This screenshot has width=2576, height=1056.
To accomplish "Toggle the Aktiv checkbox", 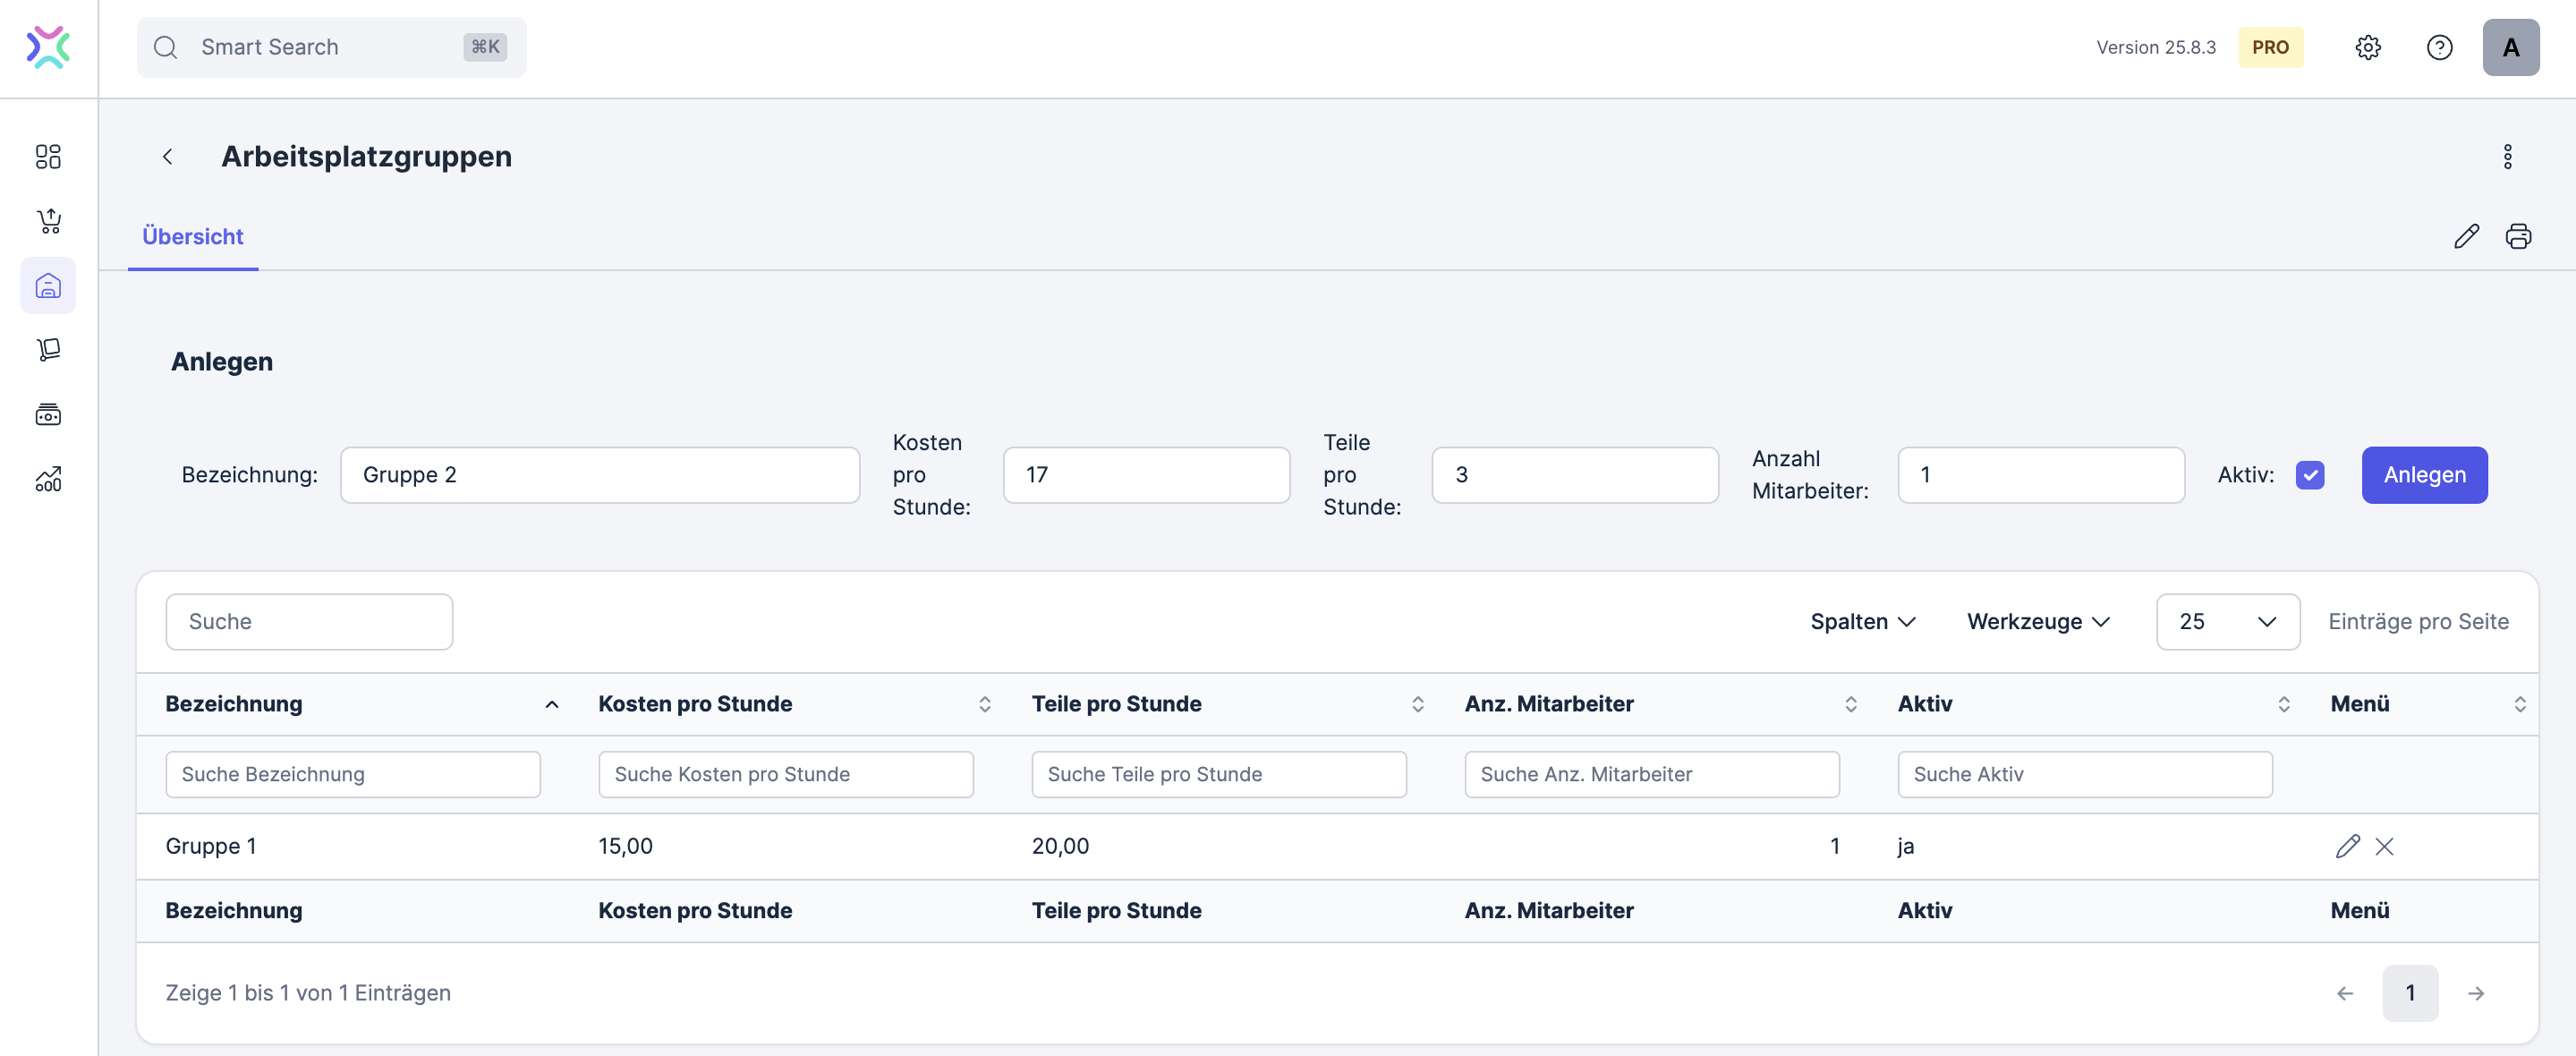I will click(x=2309, y=475).
